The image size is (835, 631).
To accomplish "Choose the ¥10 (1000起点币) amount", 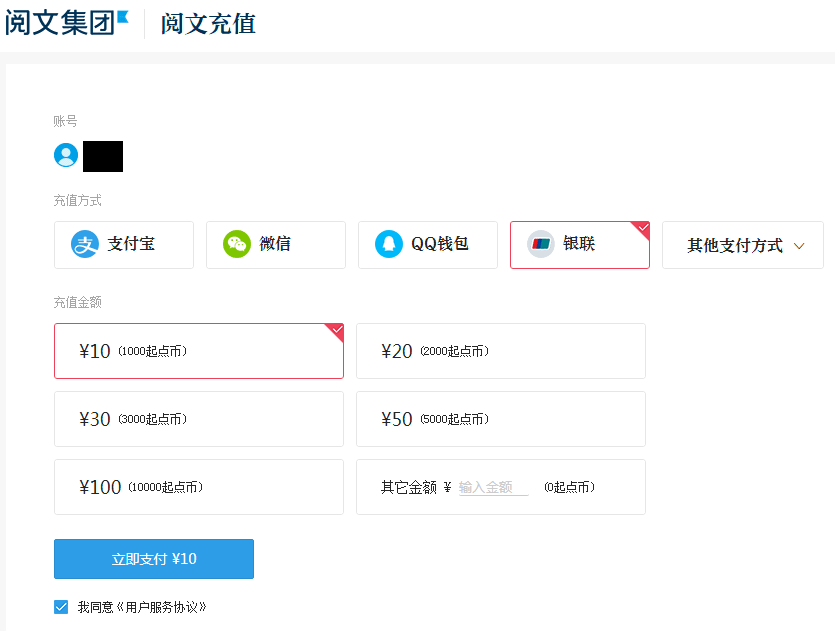I will tap(199, 351).
